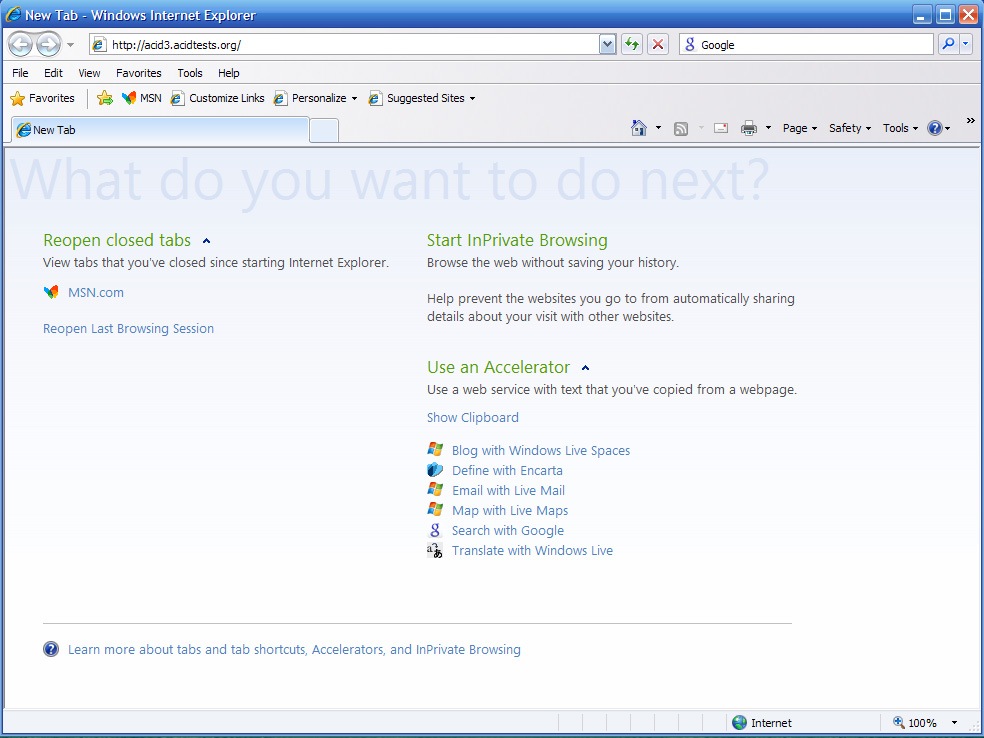The width and height of the screenshot is (984, 738).
Task: Open the Help menu
Action: 228,73
